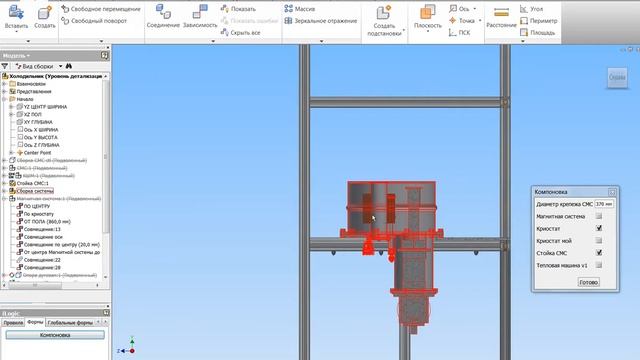Click the Точка (Point) tool
640x360 pixels.
(462, 20)
